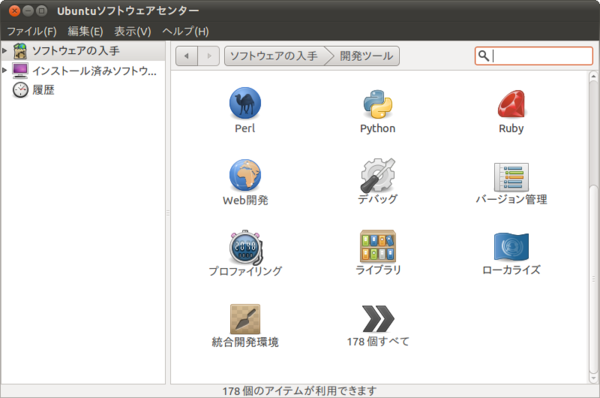Maximize the Ubuntuソフトウェアセンター window

point(41,11)
